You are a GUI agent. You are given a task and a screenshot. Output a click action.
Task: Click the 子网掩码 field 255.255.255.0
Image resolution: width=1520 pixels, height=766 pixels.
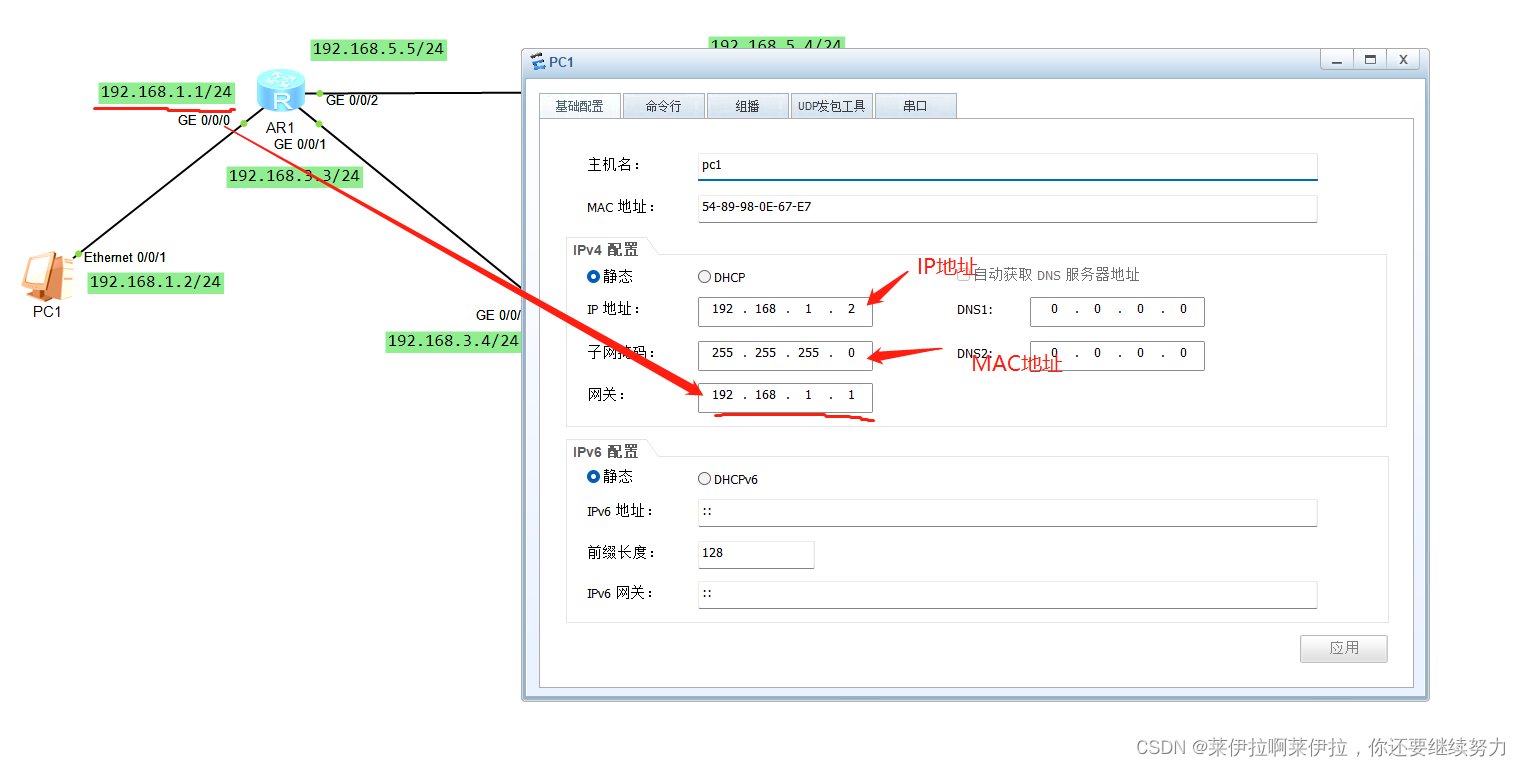pyautogui.click(x=785, y=354)
